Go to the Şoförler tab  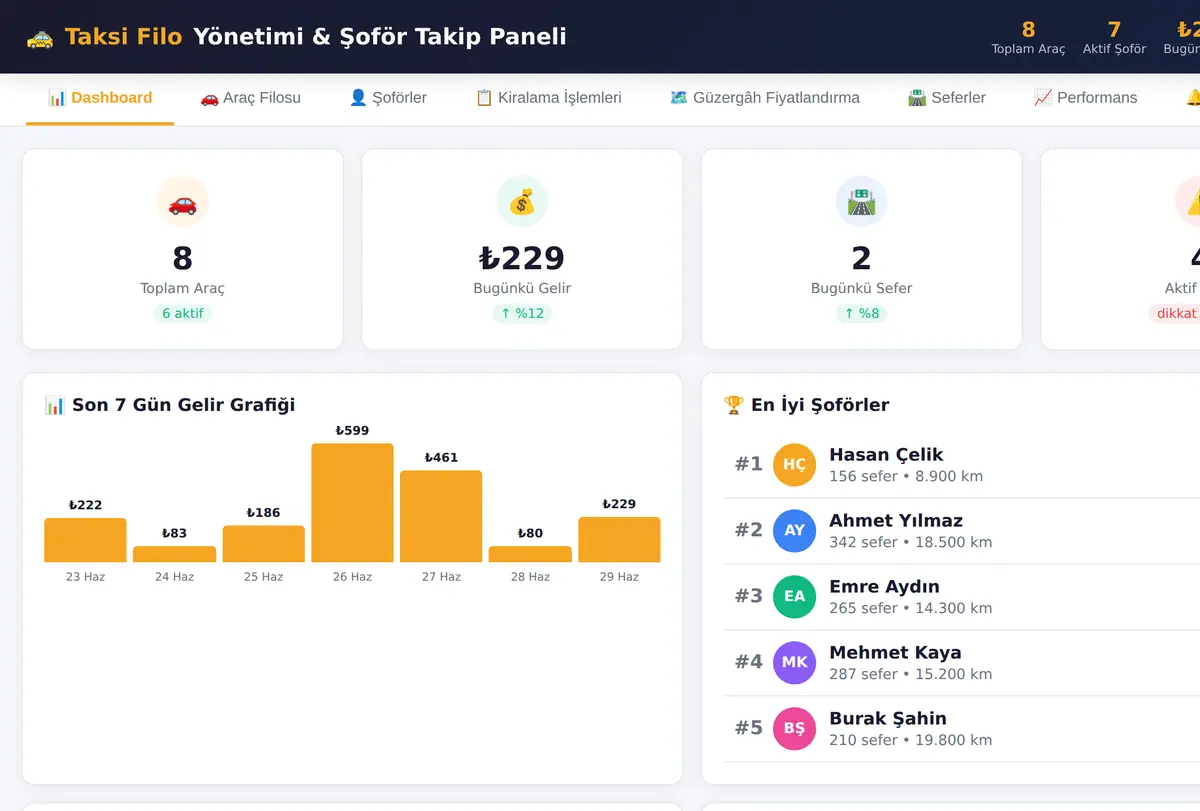[x=388, y=98]
